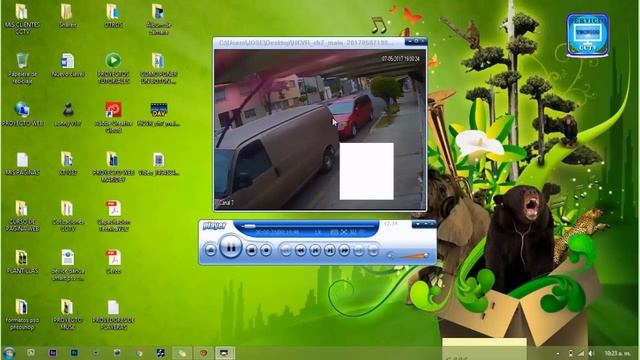Screen dimensions: 640x360
Task: Step to the next frame
Action: coord(330,250)
